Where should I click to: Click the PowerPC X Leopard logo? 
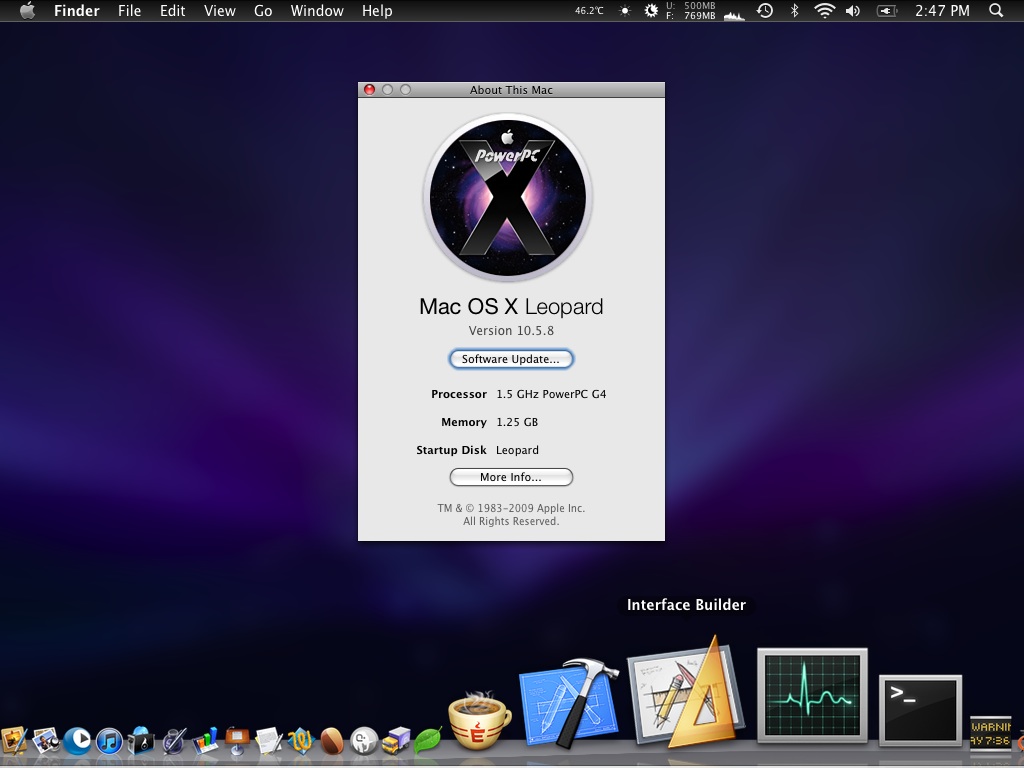pos(508,198)
